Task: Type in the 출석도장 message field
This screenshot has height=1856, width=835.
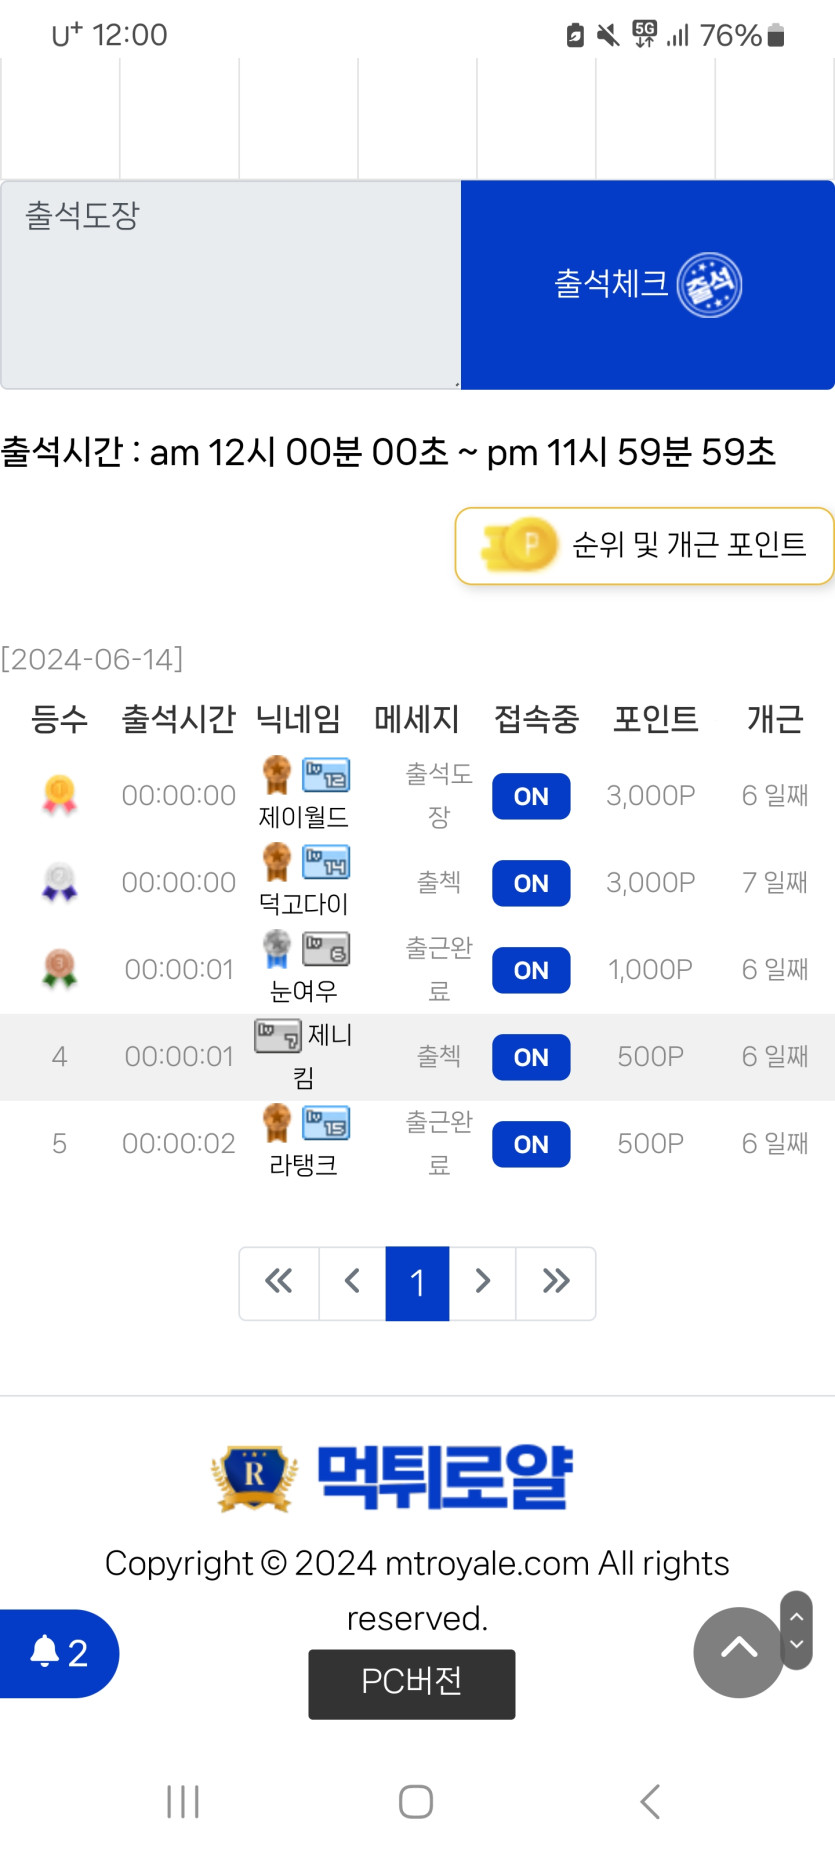Action: point(230,285)
